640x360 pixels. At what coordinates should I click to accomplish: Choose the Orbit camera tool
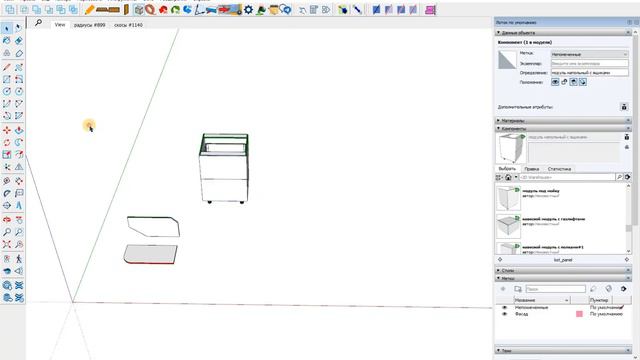point(7,220)
